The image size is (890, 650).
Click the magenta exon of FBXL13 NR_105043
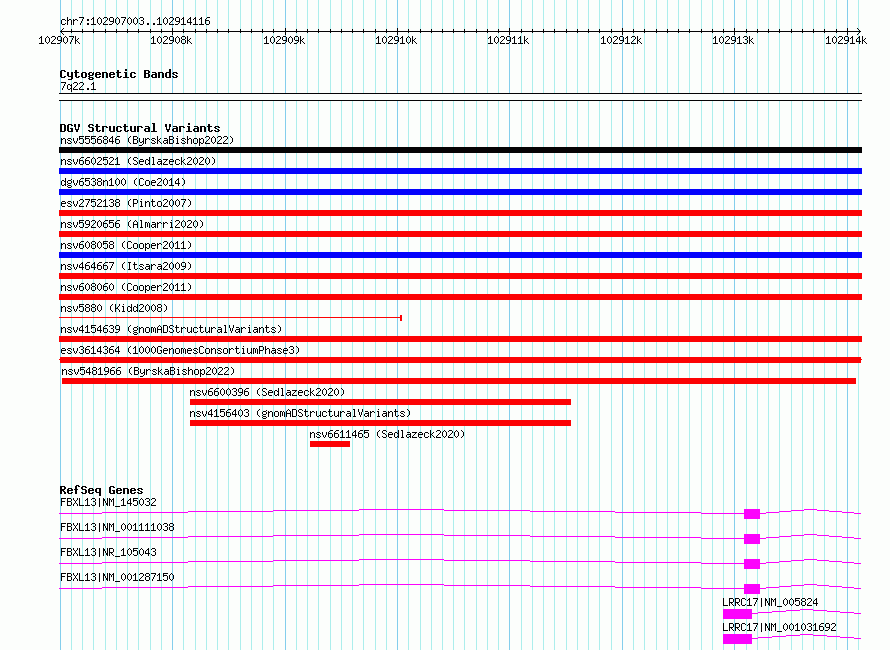(x=752, y=564)
